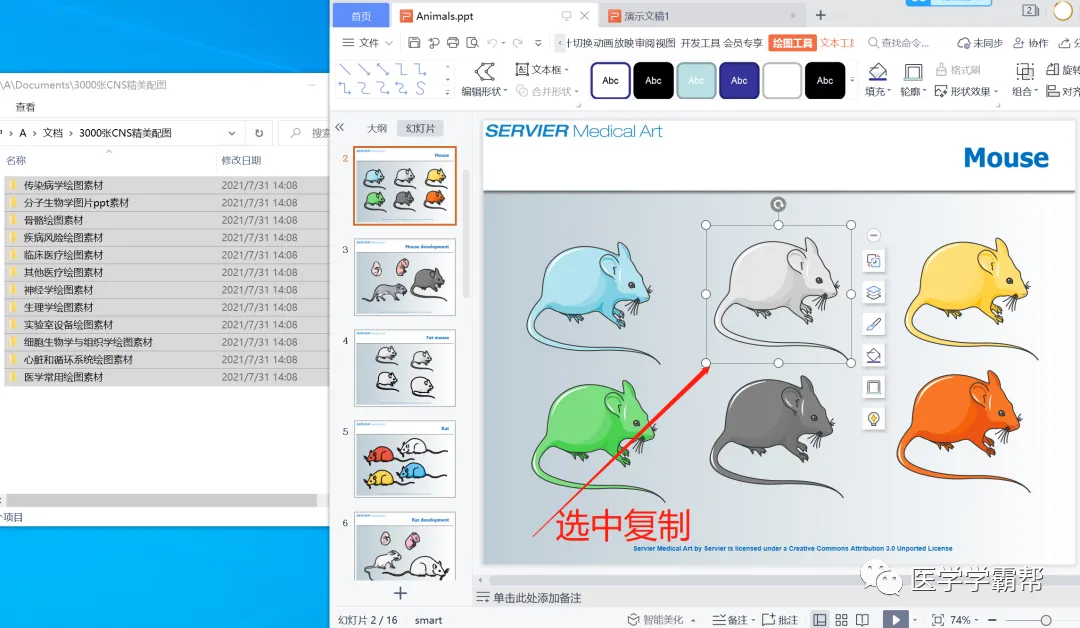The height and width of the screenshot is (628, 1080).
Task: Open the 绘图工具 (Drawing Tools) ribbon tab
Action: (792, 43)
